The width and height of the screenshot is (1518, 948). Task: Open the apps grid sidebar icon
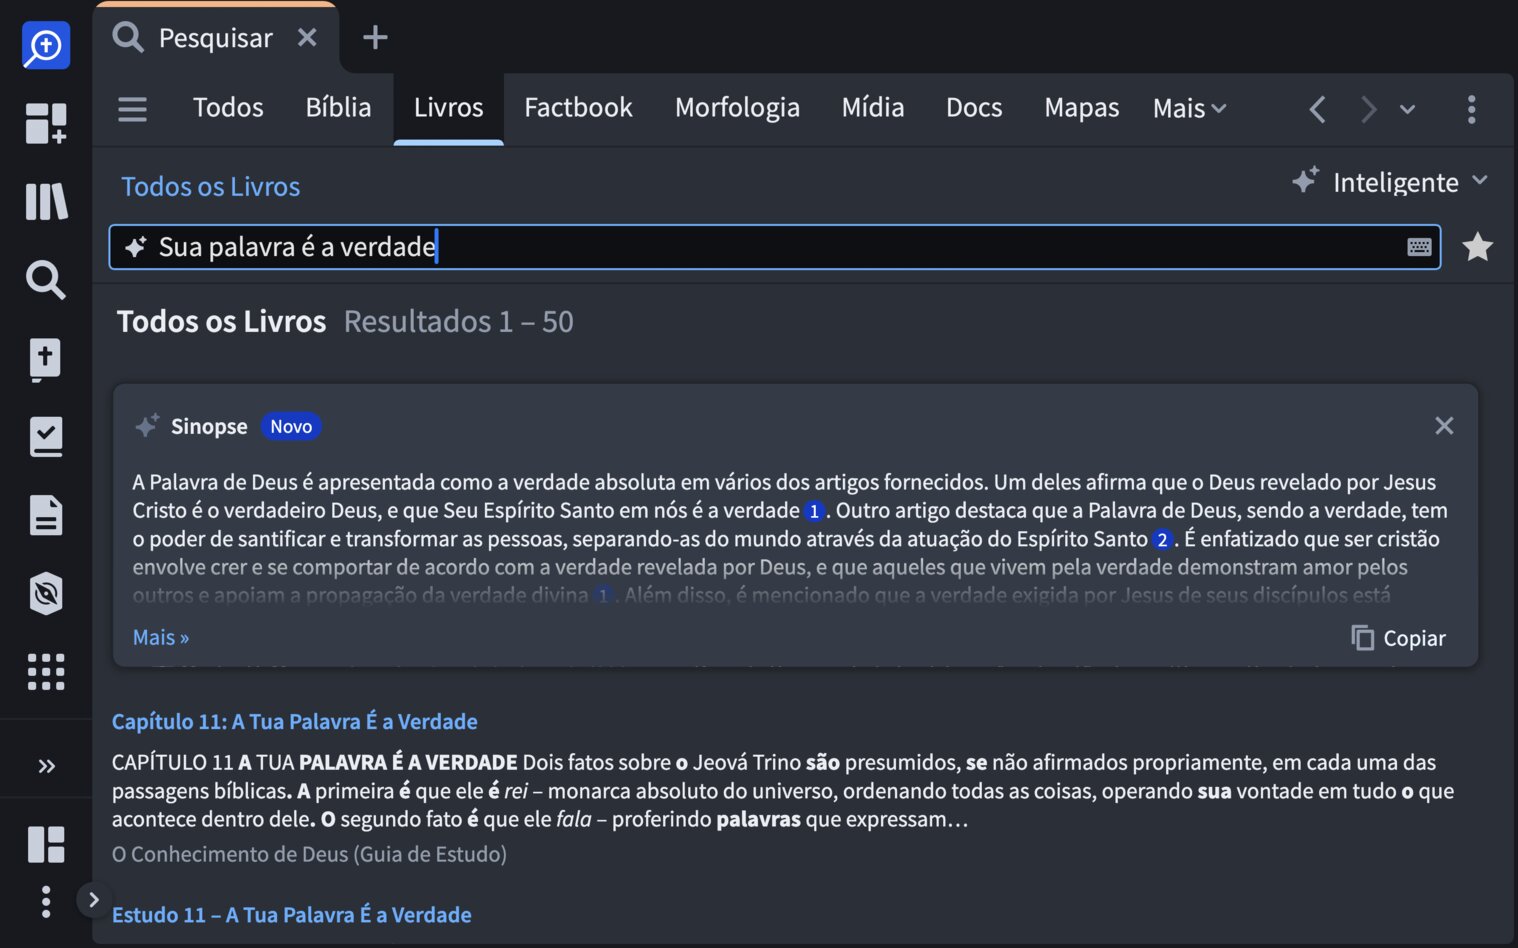click(46, 672)
